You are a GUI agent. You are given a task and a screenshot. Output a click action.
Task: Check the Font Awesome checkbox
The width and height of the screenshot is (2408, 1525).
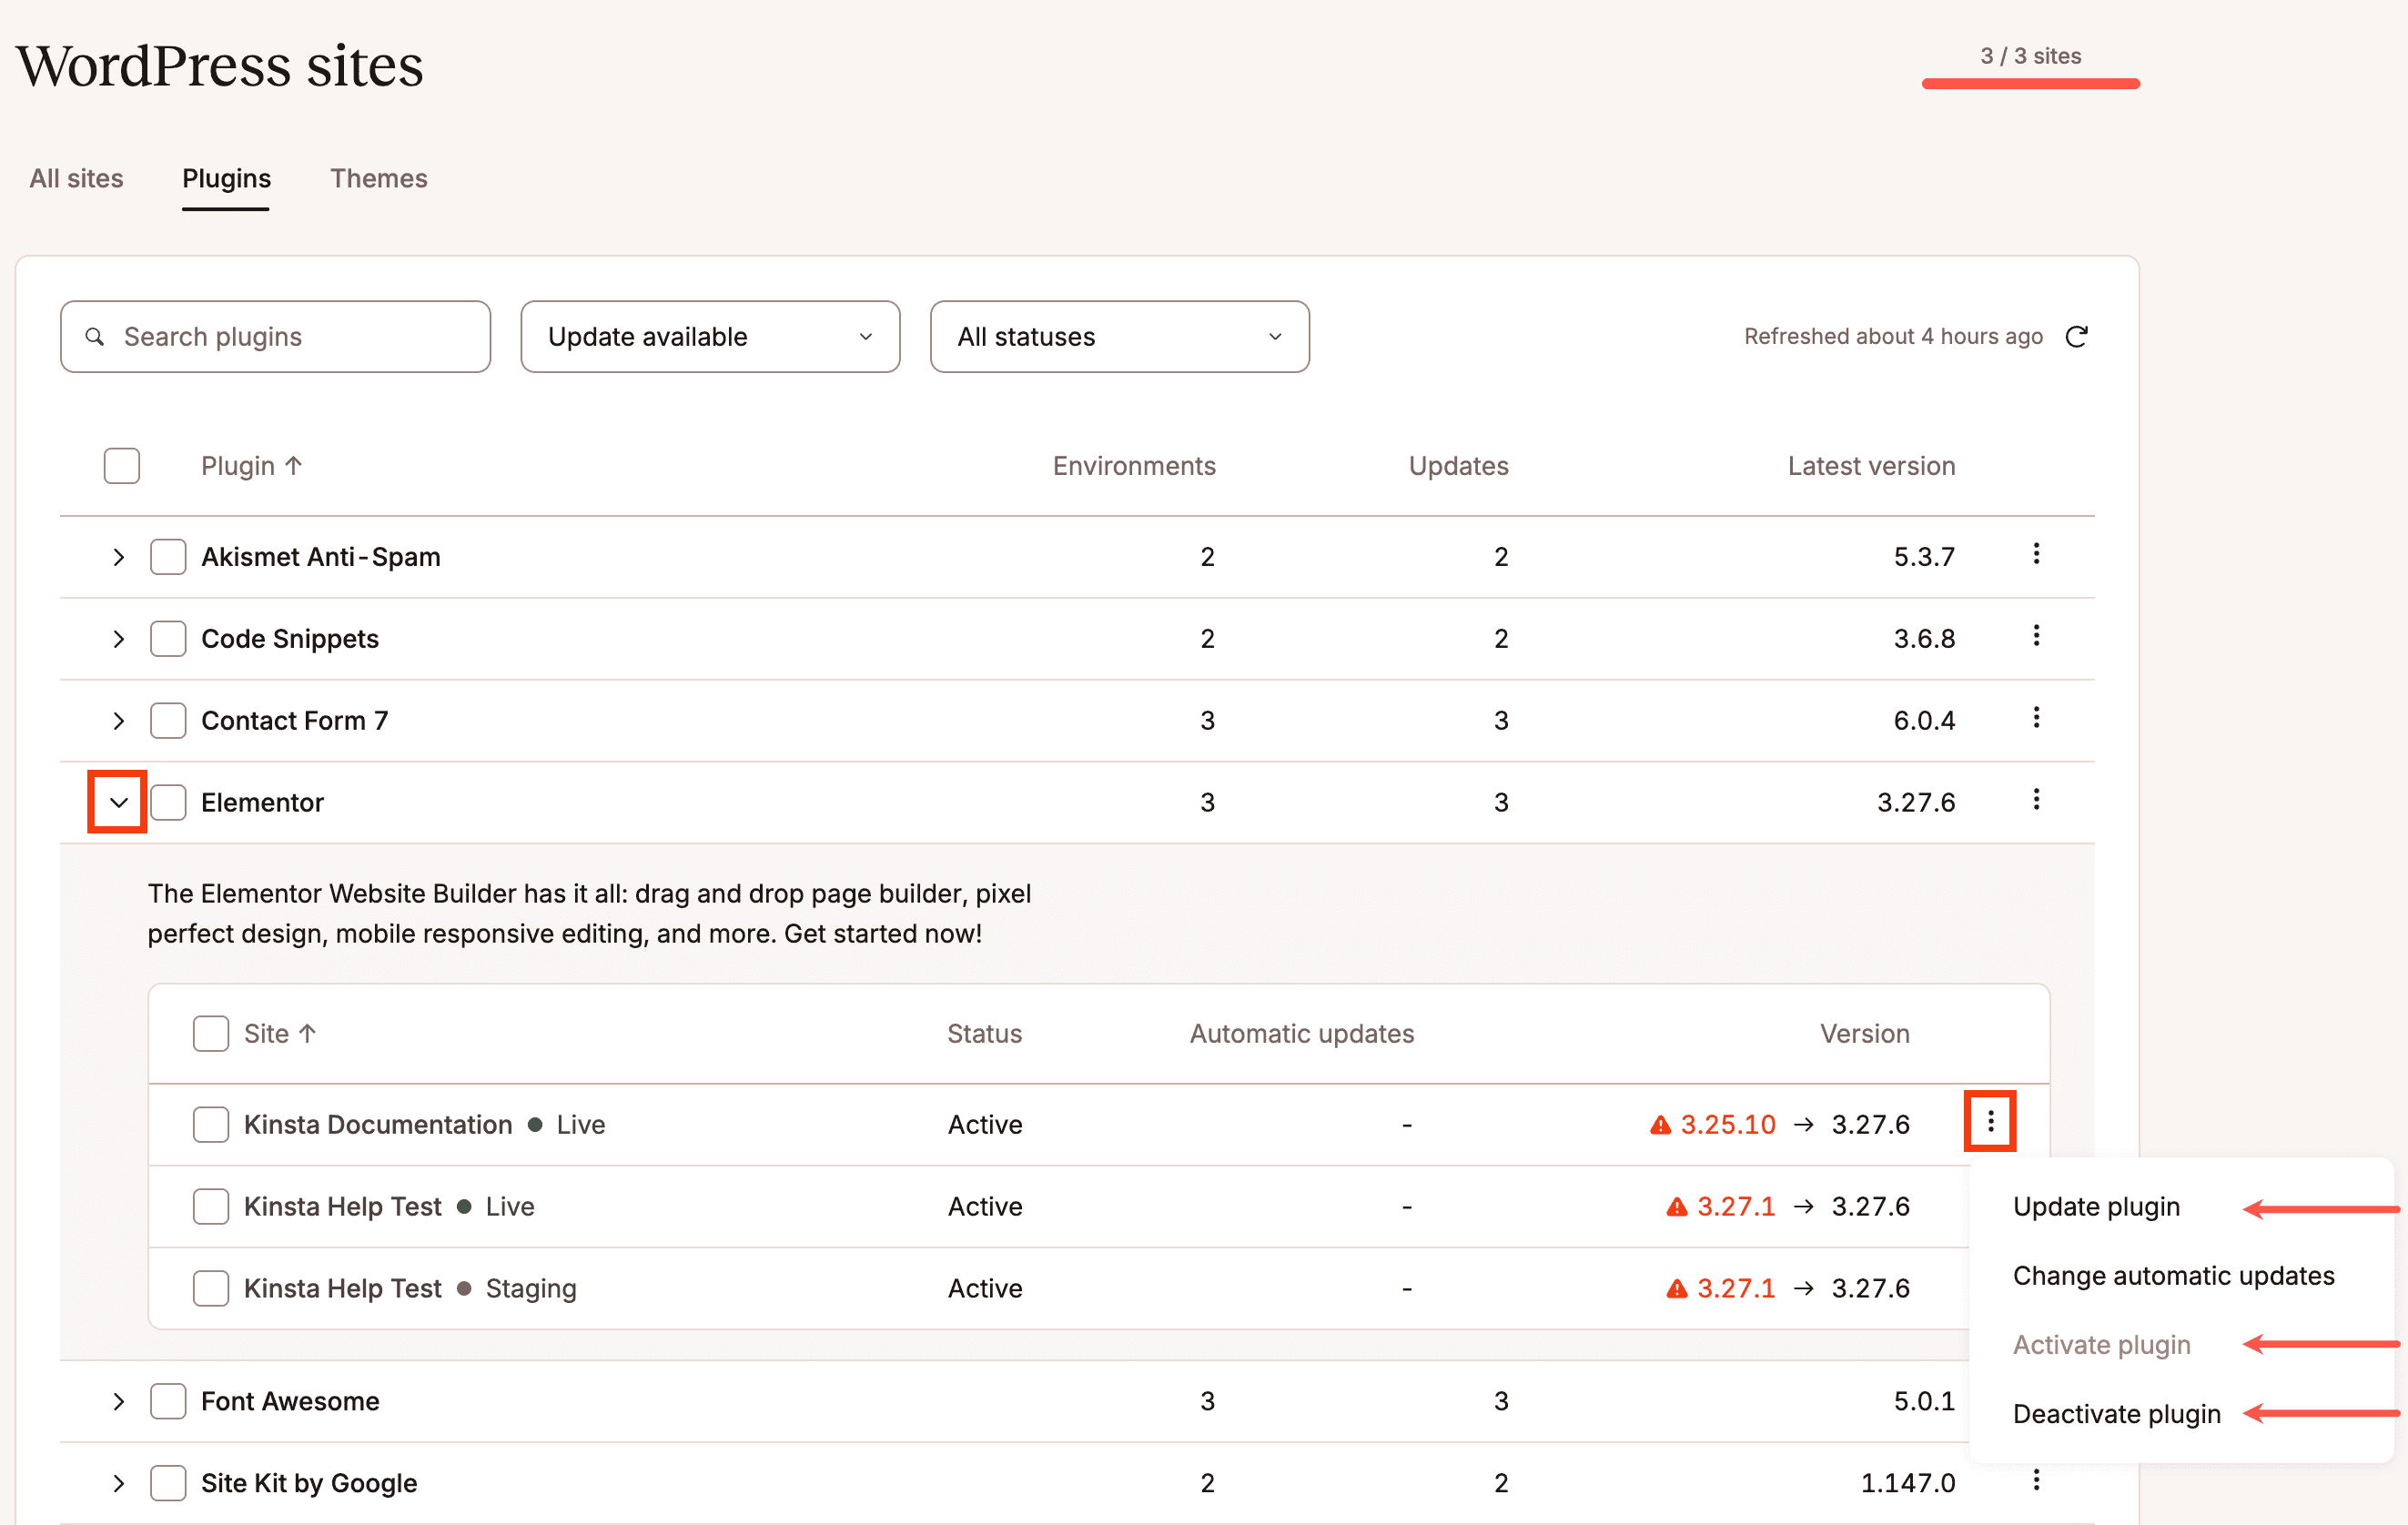(168, 1402)
